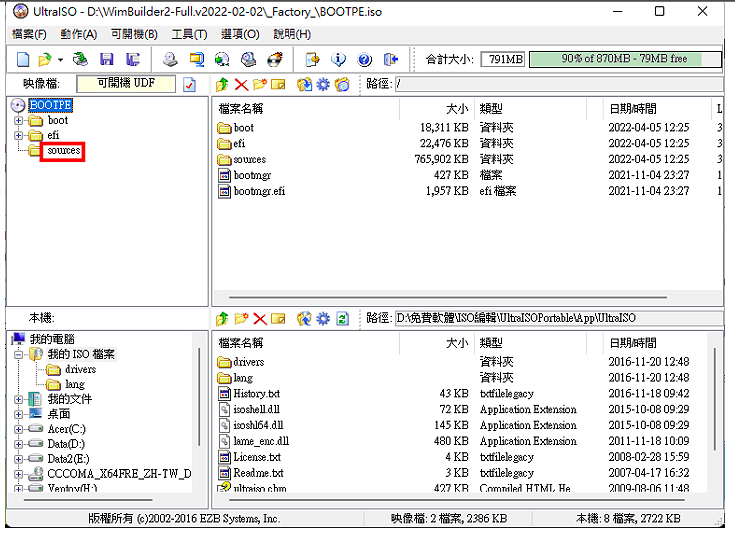Click the refresh icon in the local toolbar
735x535 pixels.
click(x=343, y=319)
